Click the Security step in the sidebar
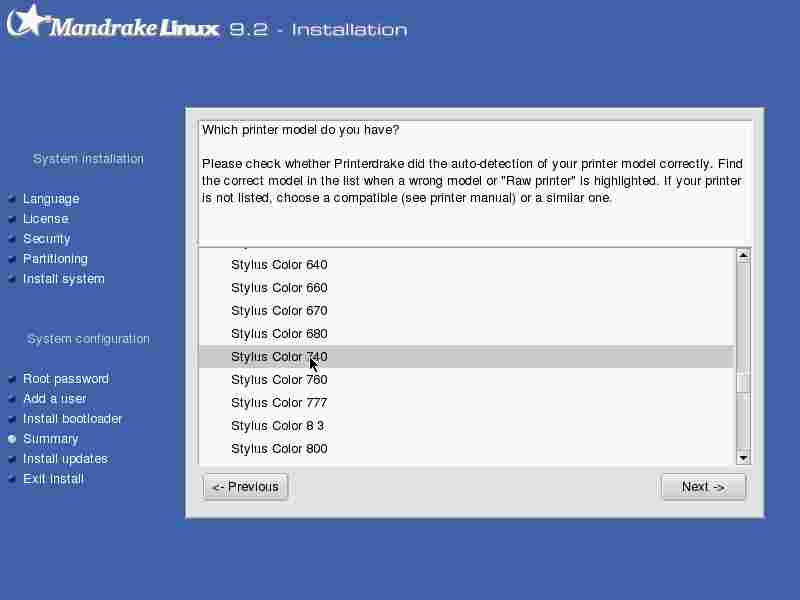Screen dimensions: 800x600 pyautogui.click(x=47, y=239)
